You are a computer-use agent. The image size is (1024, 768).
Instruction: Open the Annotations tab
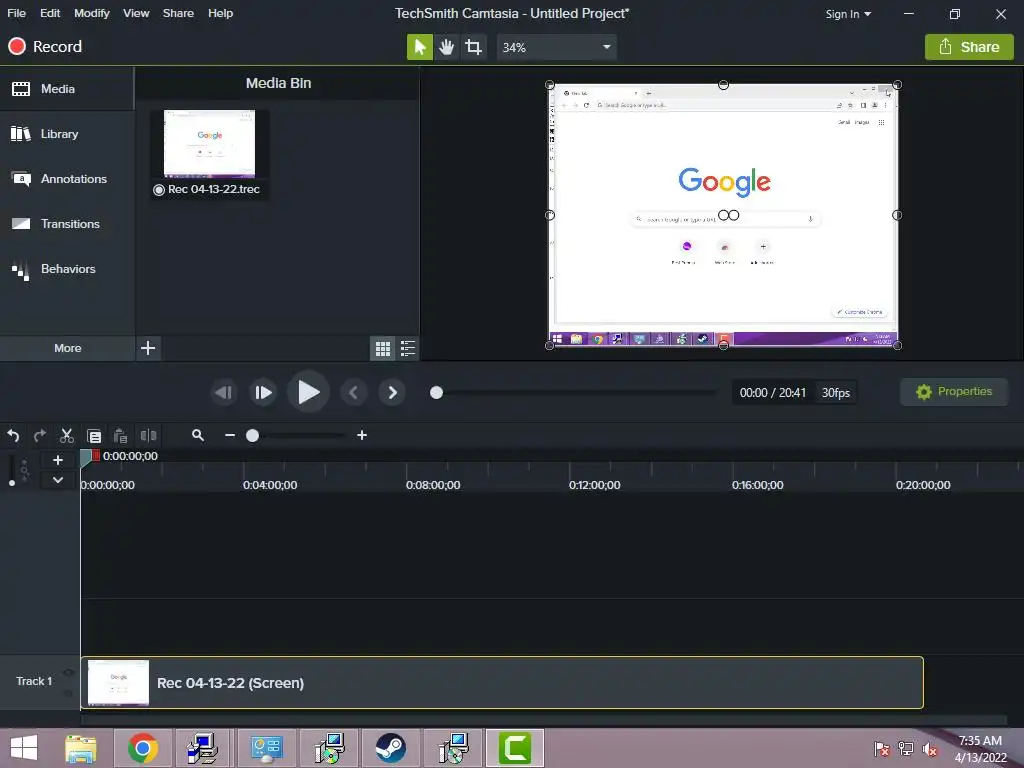pyautogui.click(x=67, y=179)
